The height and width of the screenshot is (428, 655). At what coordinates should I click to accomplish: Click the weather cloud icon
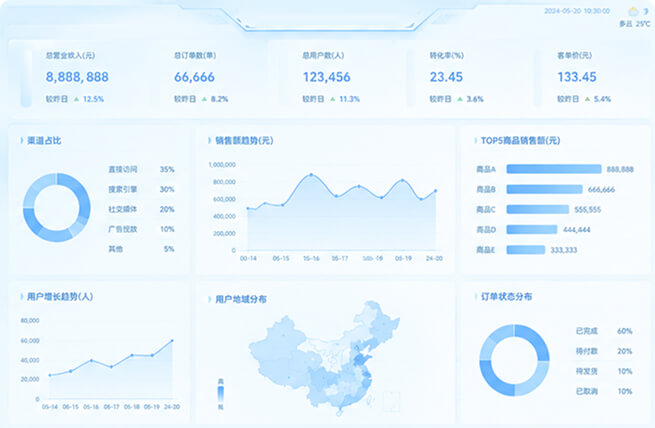click(634, 12)
